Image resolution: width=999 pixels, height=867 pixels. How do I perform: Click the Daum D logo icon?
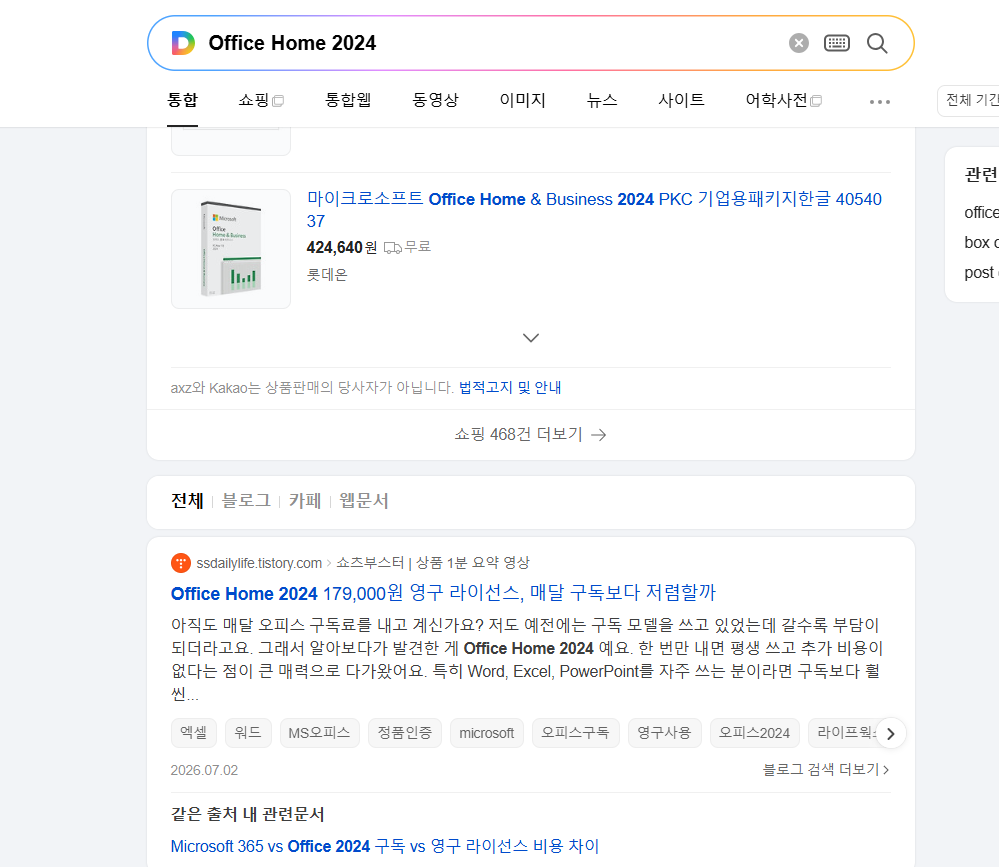click(183, 43)
